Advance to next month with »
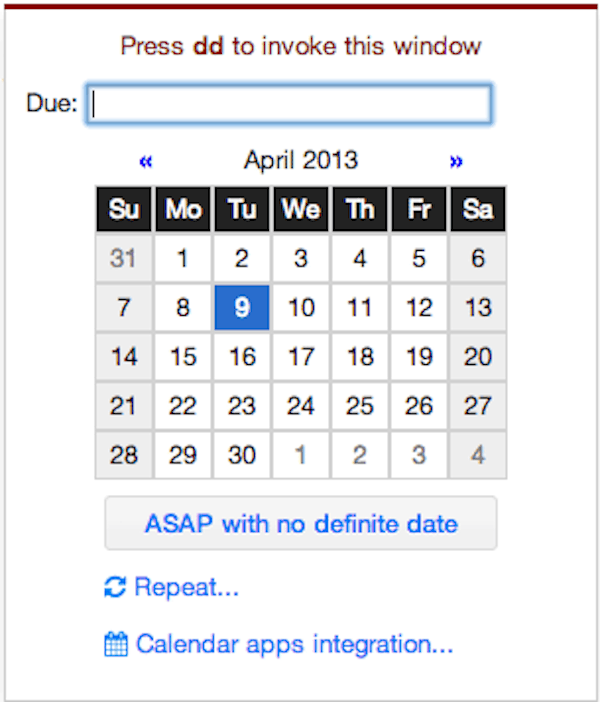 point(456,161)
